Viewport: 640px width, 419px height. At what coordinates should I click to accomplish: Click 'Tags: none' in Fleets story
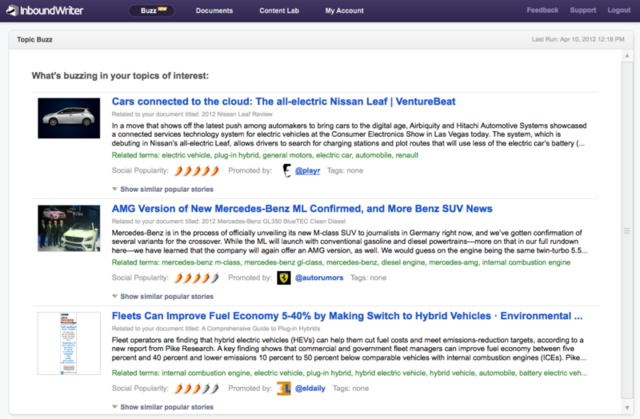pyautogui.click(x=351, y=388)
